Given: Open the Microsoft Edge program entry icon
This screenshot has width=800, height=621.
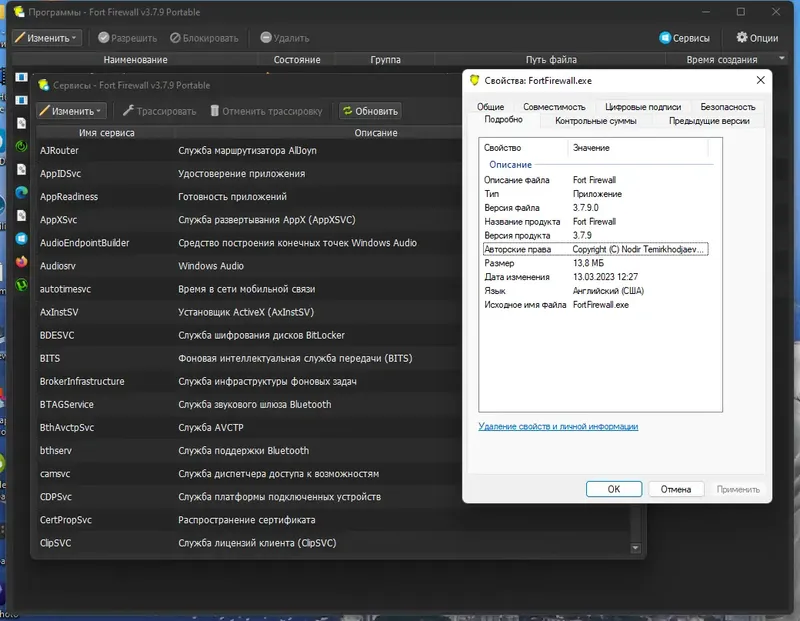Looking at the screenshot, I should point(21,192).
